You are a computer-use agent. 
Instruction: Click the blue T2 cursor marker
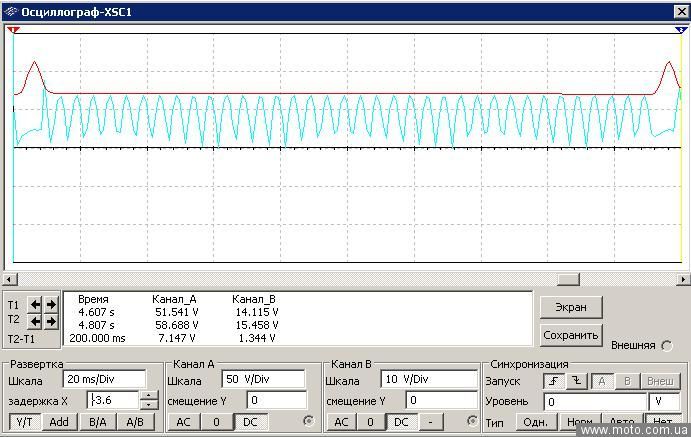(x=681, y=30)
